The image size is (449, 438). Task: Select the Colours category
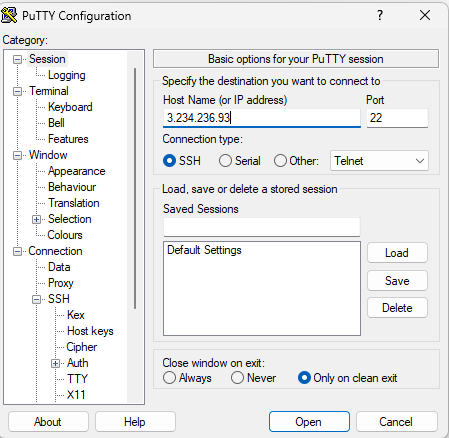click(65, 235)
